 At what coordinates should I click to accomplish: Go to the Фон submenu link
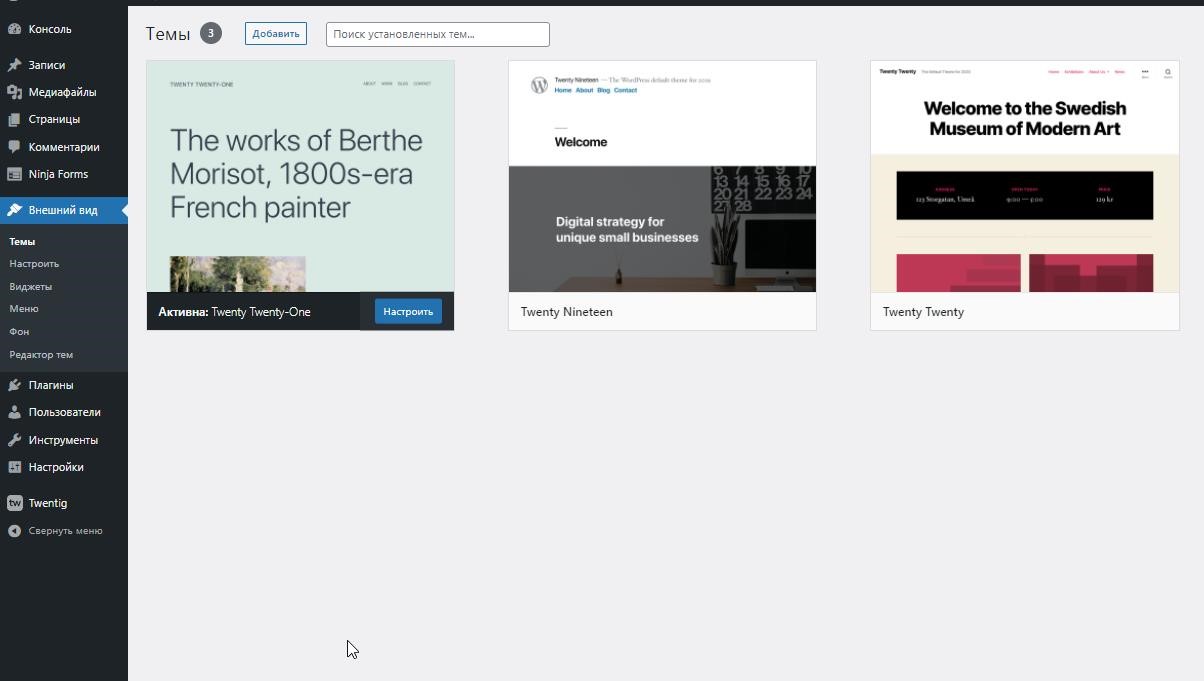(19, 331)
